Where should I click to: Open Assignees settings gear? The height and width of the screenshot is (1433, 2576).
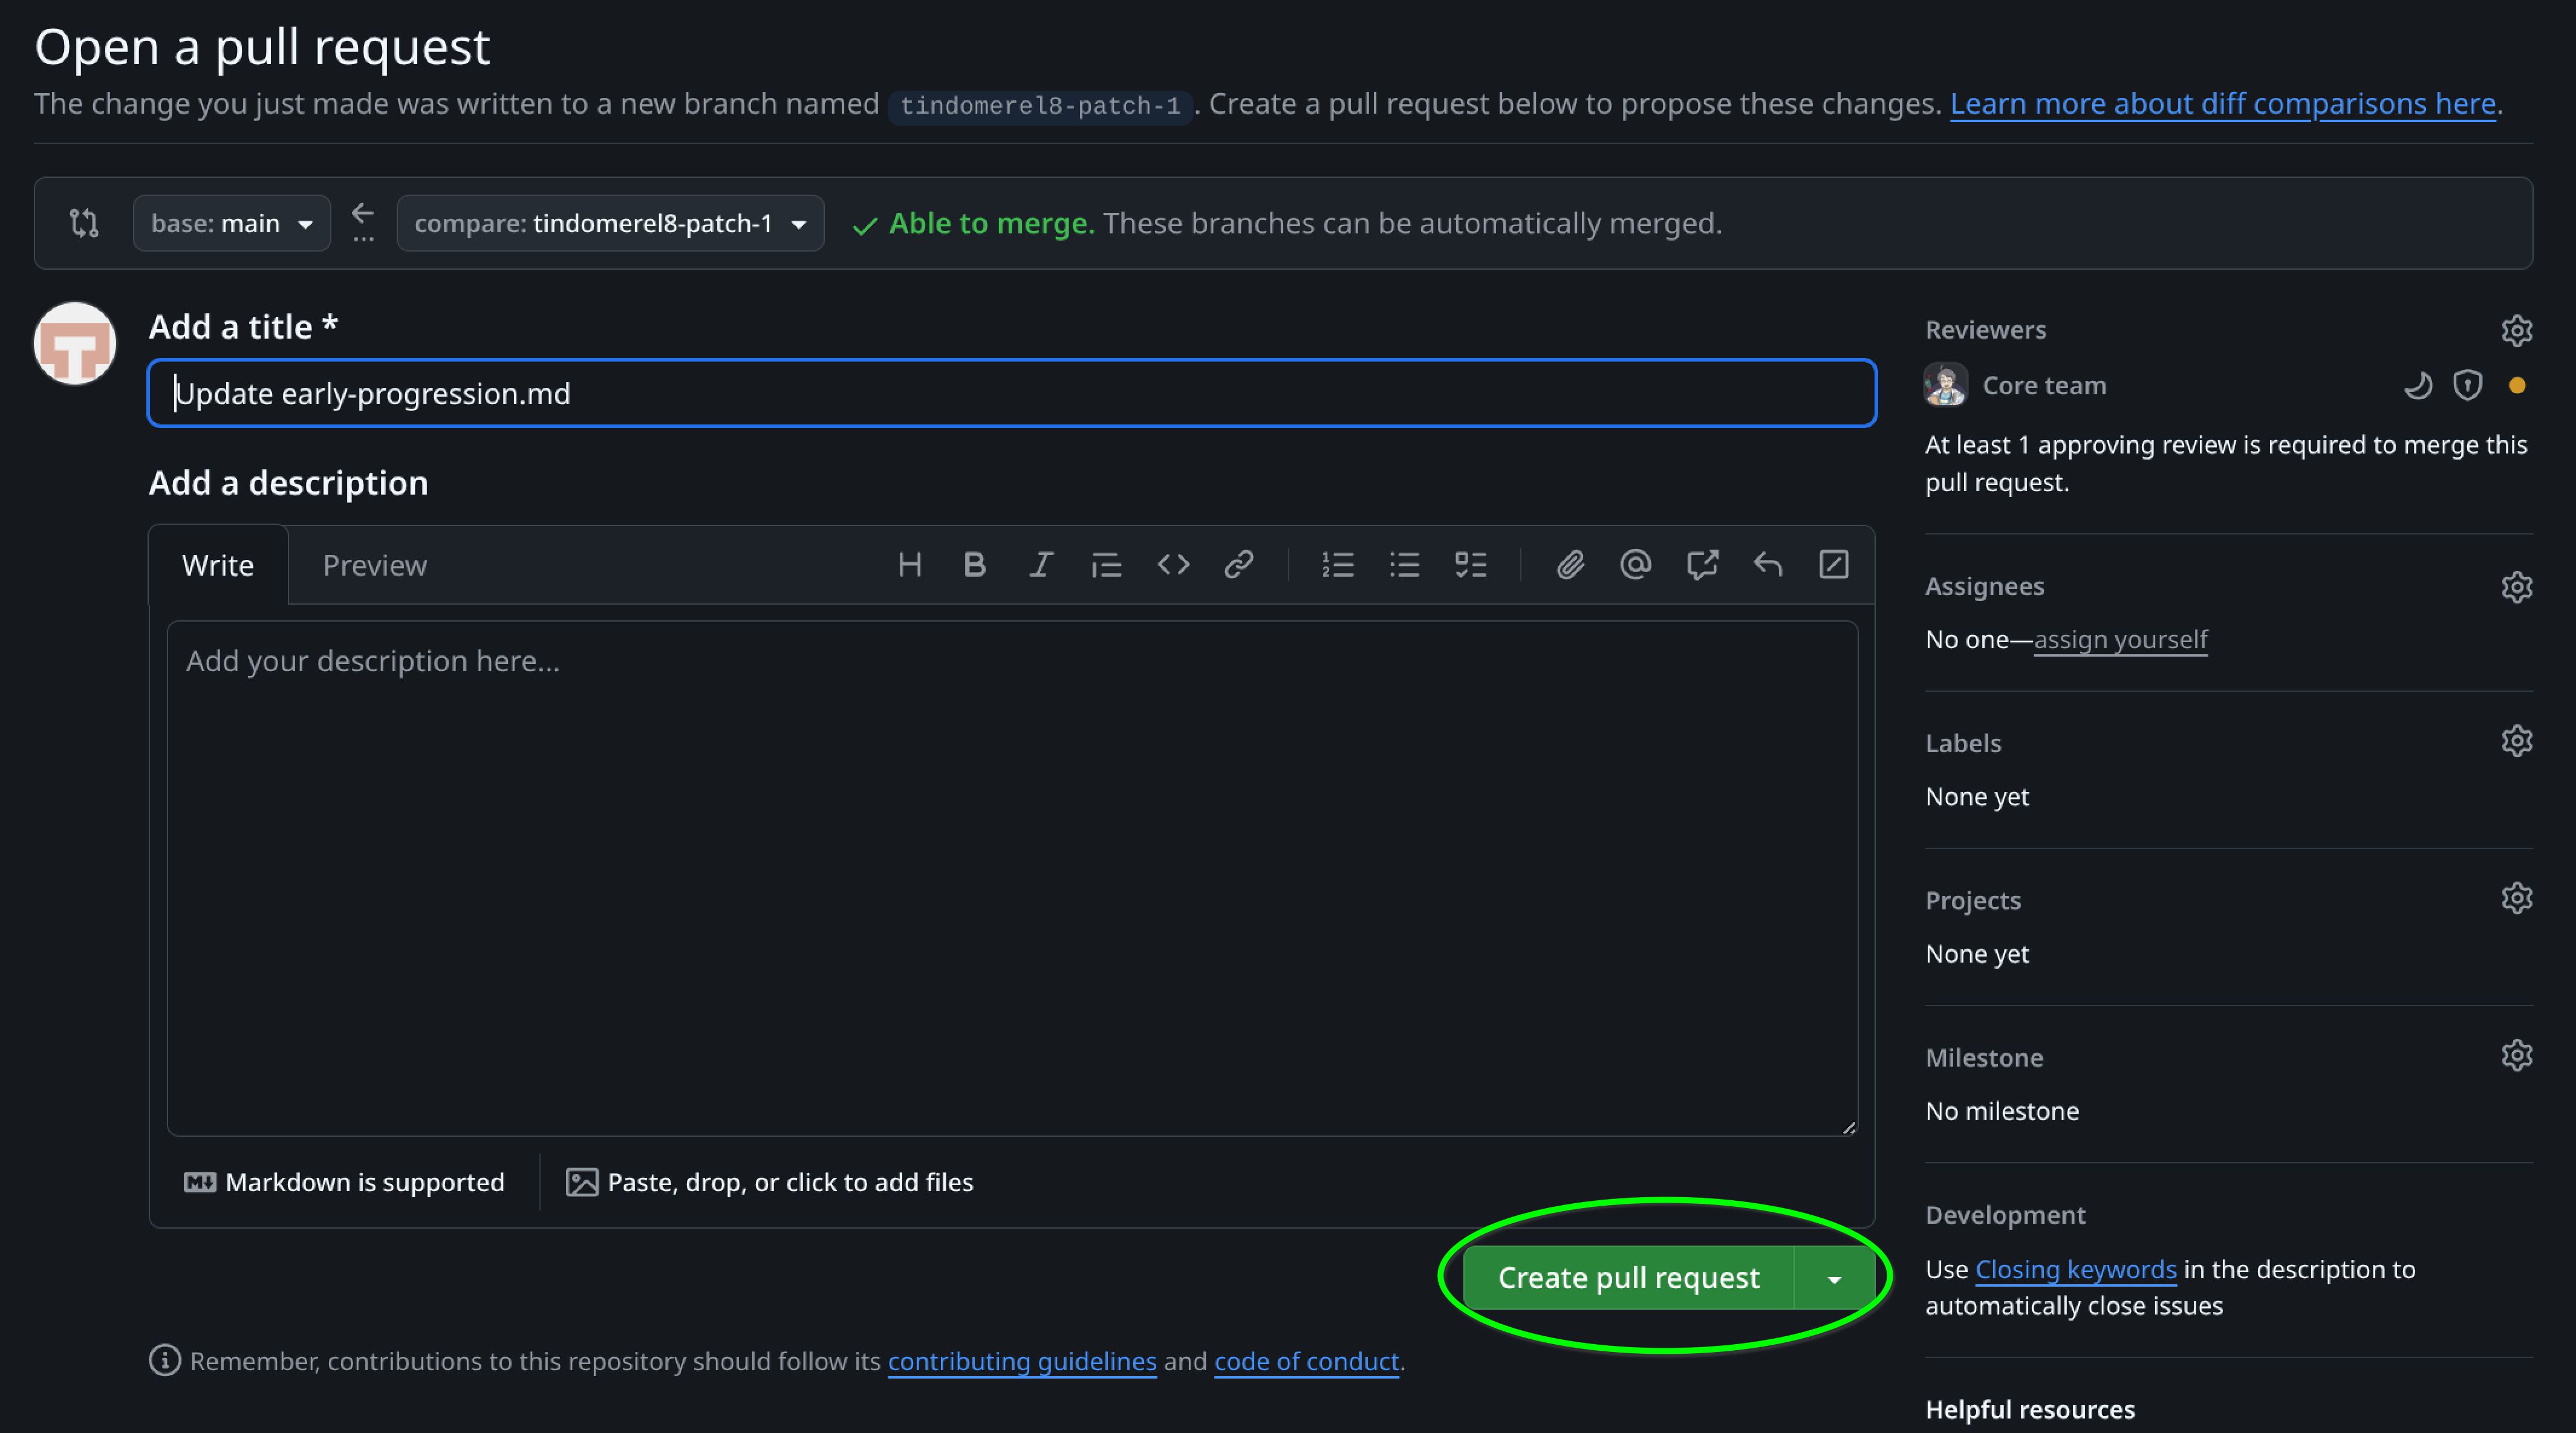tap(2516, 587)
